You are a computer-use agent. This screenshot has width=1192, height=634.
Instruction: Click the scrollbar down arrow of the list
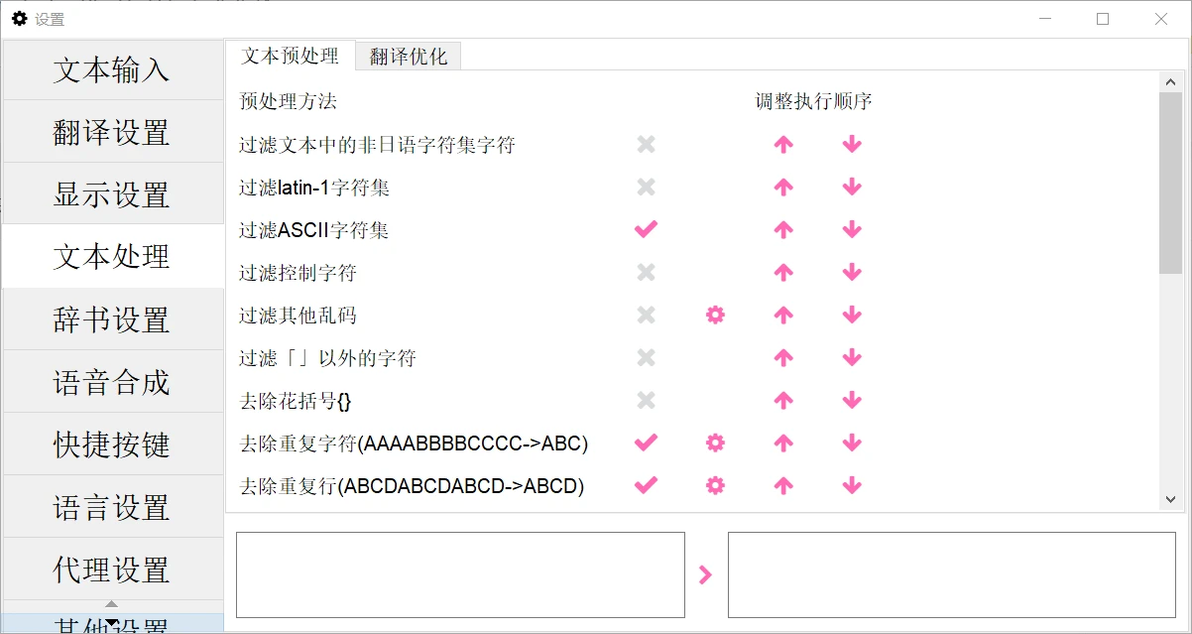tap(1170, 499)
